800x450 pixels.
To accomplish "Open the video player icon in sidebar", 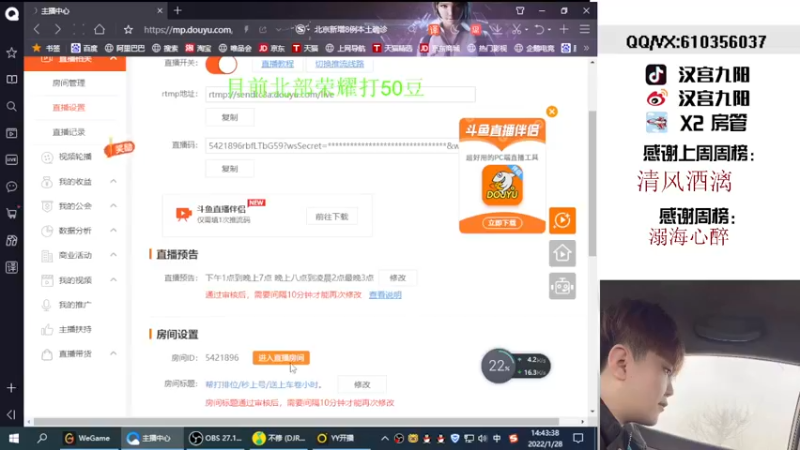I will point(11,133).
